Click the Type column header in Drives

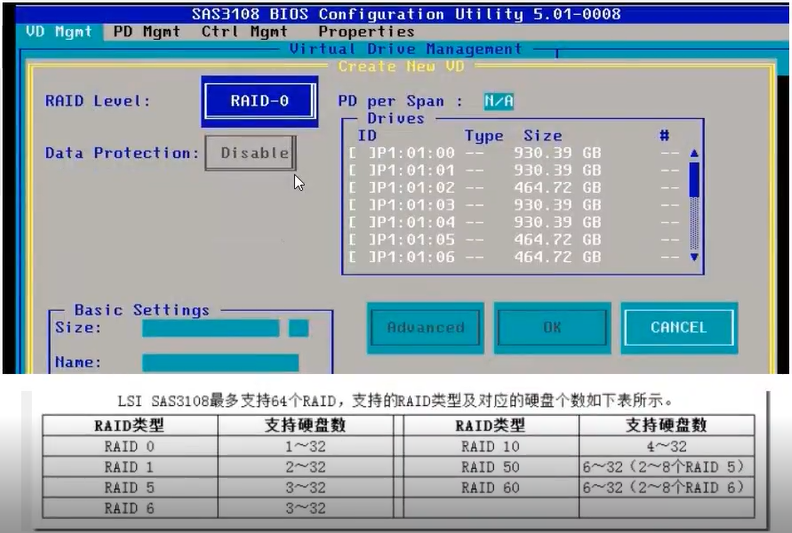tap(484, 136)
